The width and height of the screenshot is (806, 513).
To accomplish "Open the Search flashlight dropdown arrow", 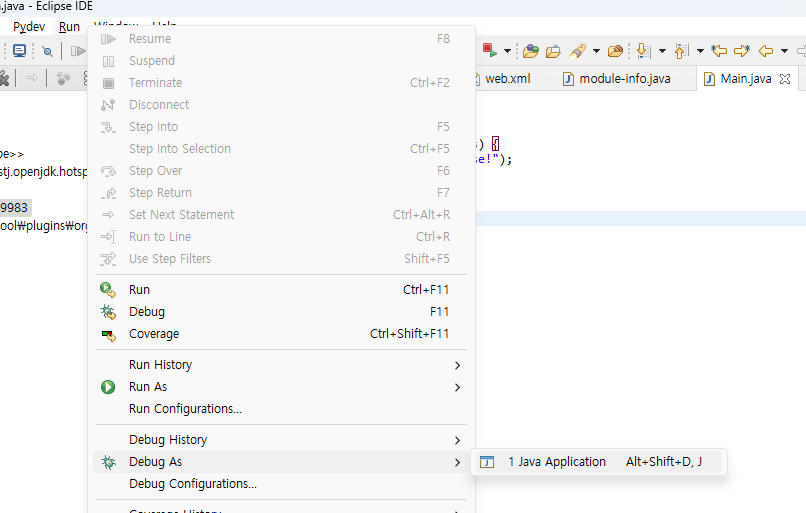I will 596,51.
